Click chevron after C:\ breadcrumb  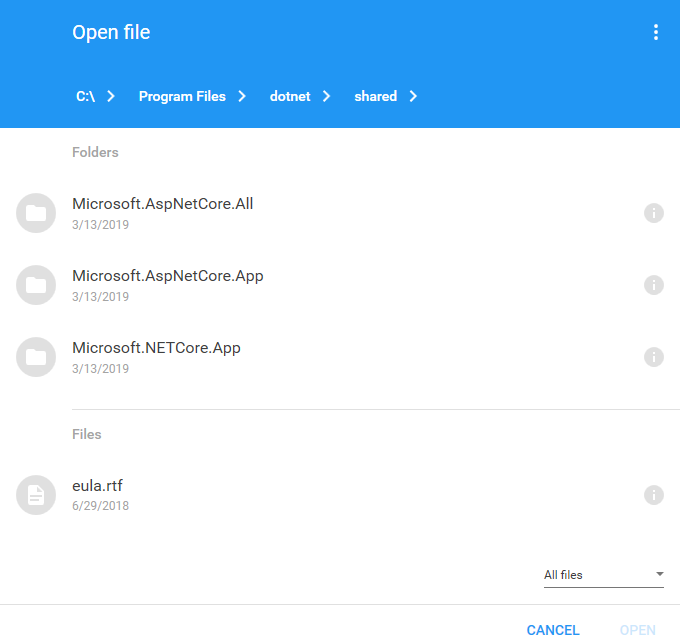pyautogui.click(x=111, y=96)
